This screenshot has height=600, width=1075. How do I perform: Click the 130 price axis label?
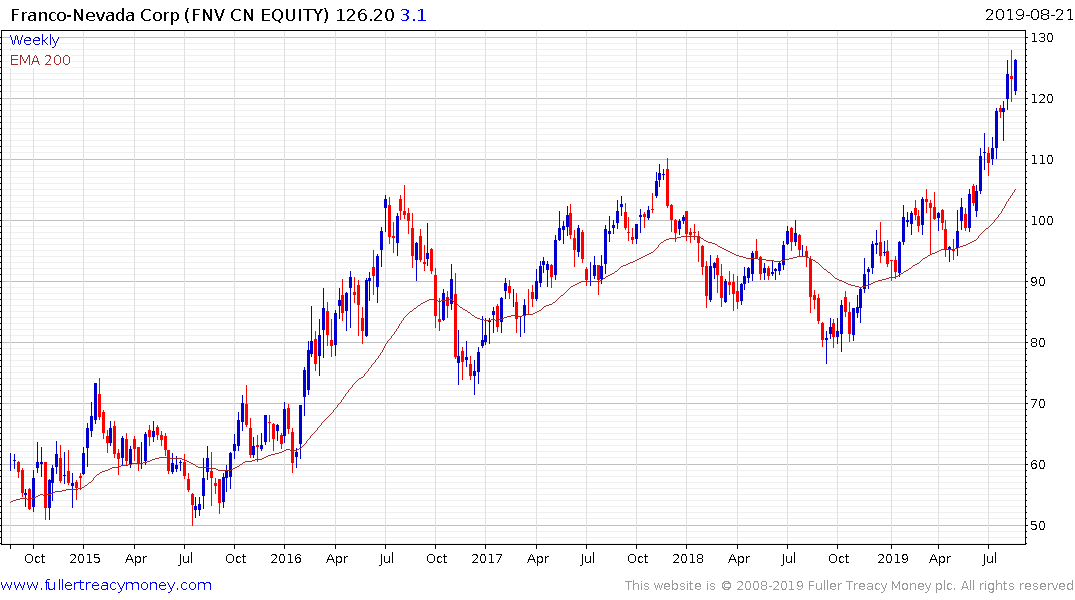pyautogui.click(x=1042, y=38)
